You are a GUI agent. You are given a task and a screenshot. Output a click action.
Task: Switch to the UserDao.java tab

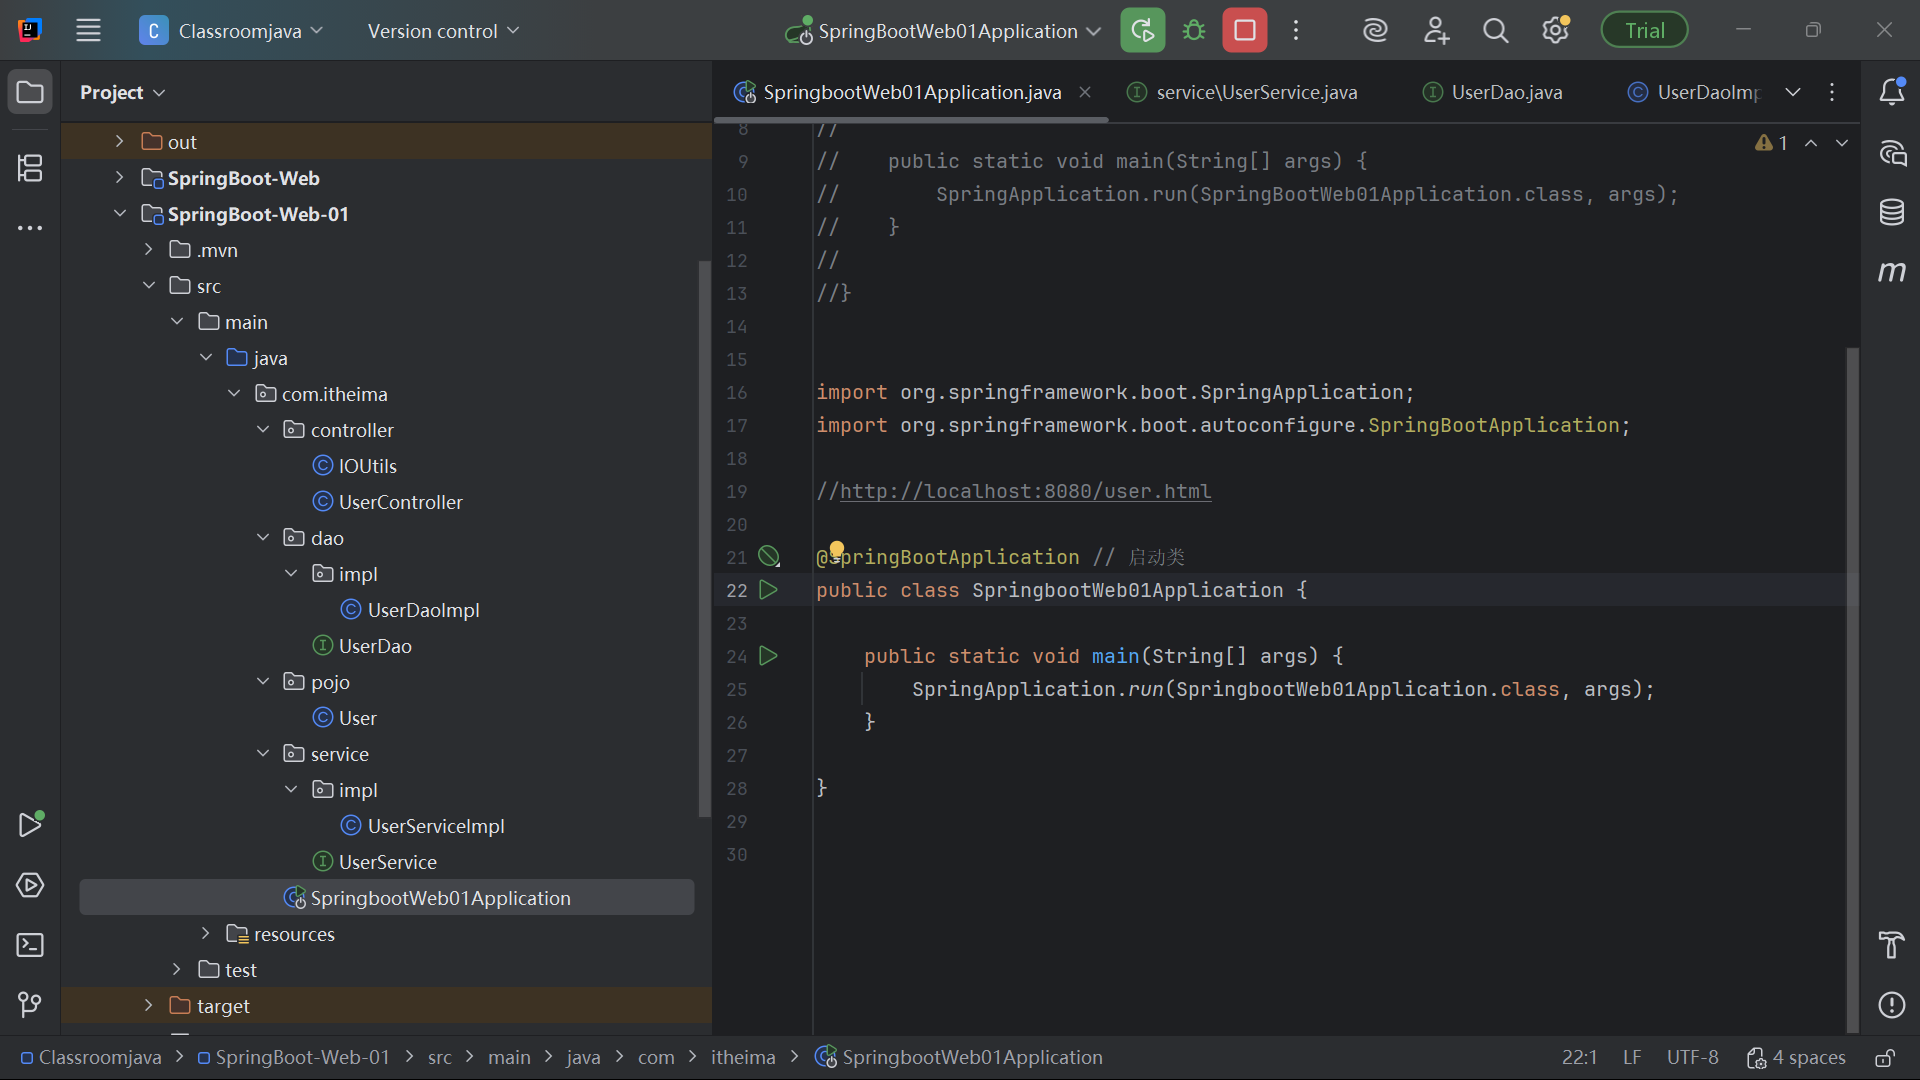coord(1506,92)
